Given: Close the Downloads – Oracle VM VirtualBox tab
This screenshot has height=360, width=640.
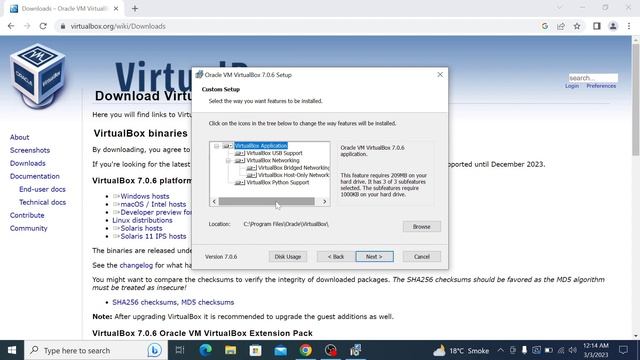Looking at the screenshot, I should [116, 9].
